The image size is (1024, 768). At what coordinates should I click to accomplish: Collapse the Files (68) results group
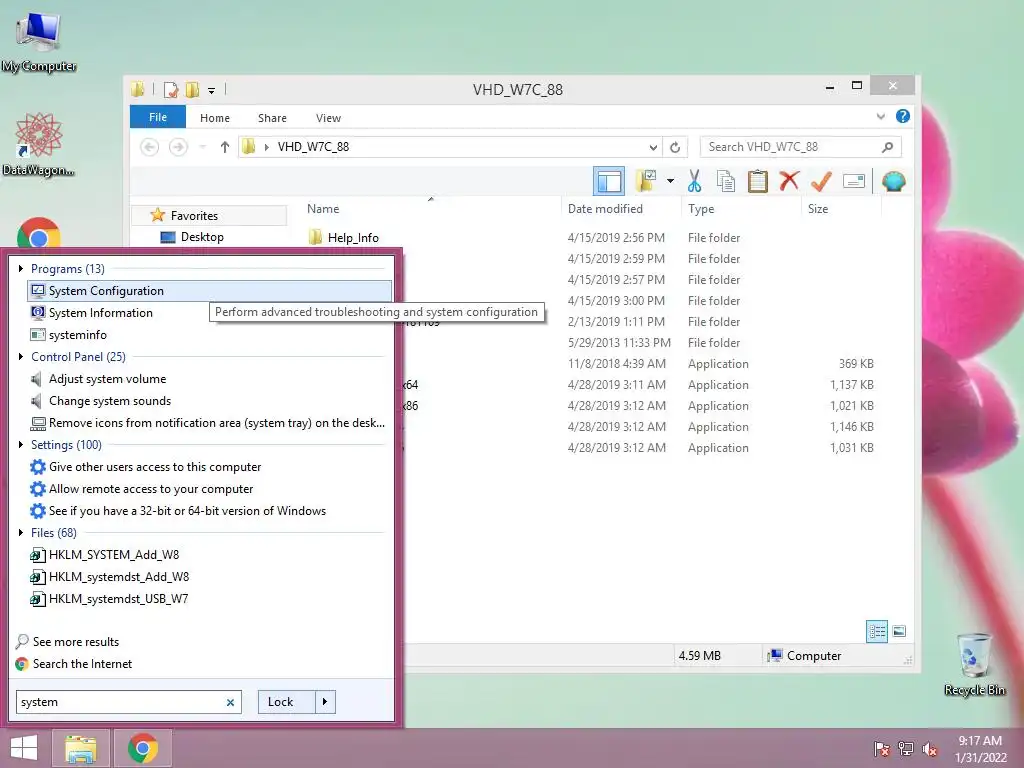[20, 533]
